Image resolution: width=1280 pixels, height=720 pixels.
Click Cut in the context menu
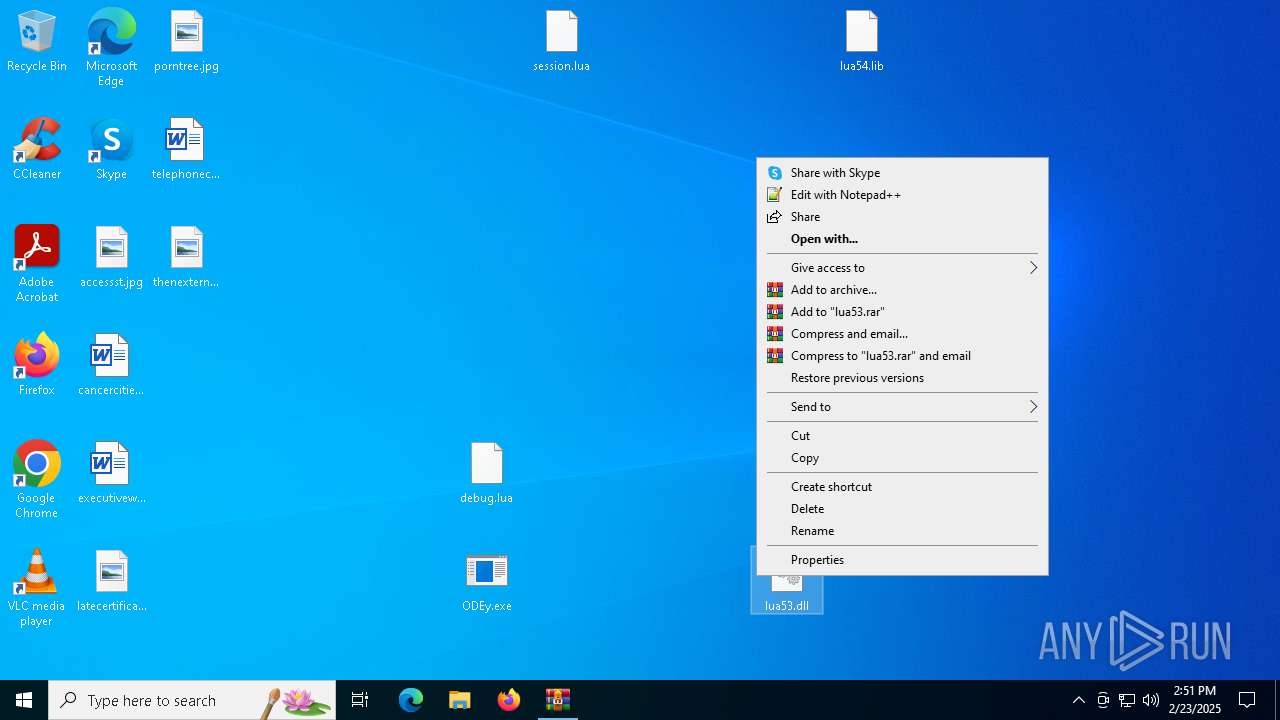click(x=902, y=436)
